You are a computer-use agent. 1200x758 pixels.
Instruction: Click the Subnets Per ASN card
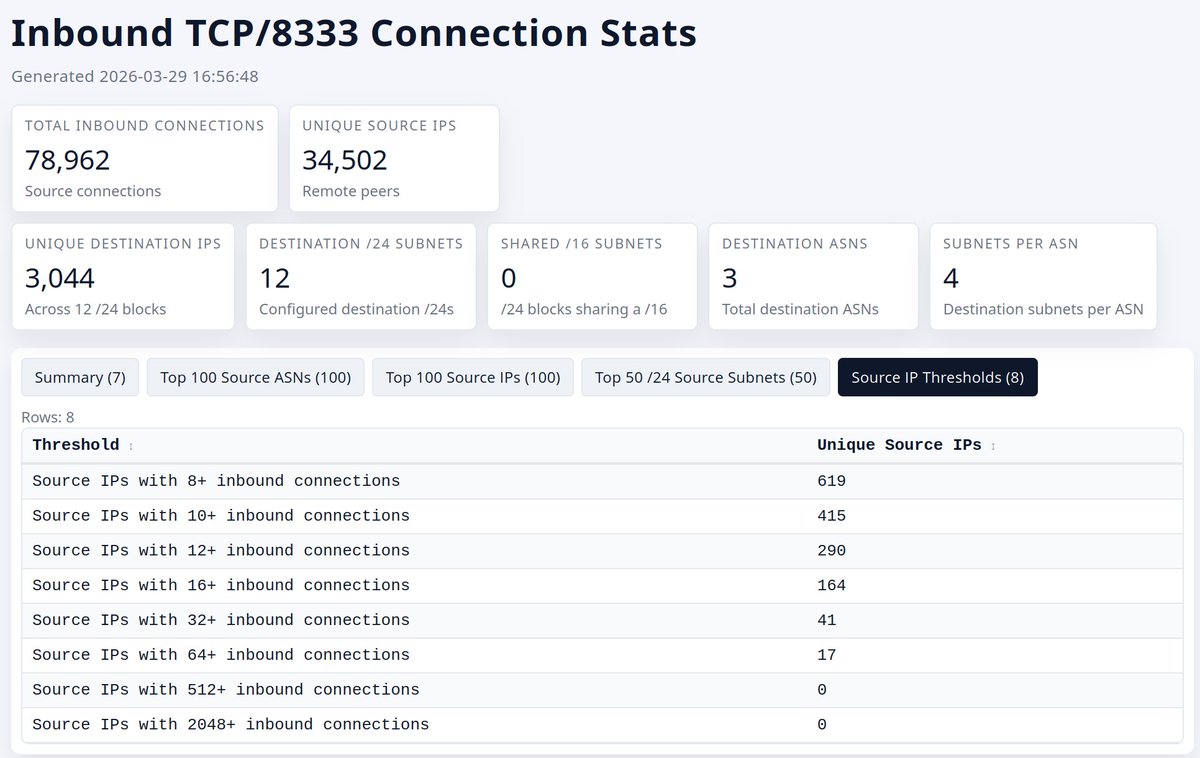[x=1043, y=276]
